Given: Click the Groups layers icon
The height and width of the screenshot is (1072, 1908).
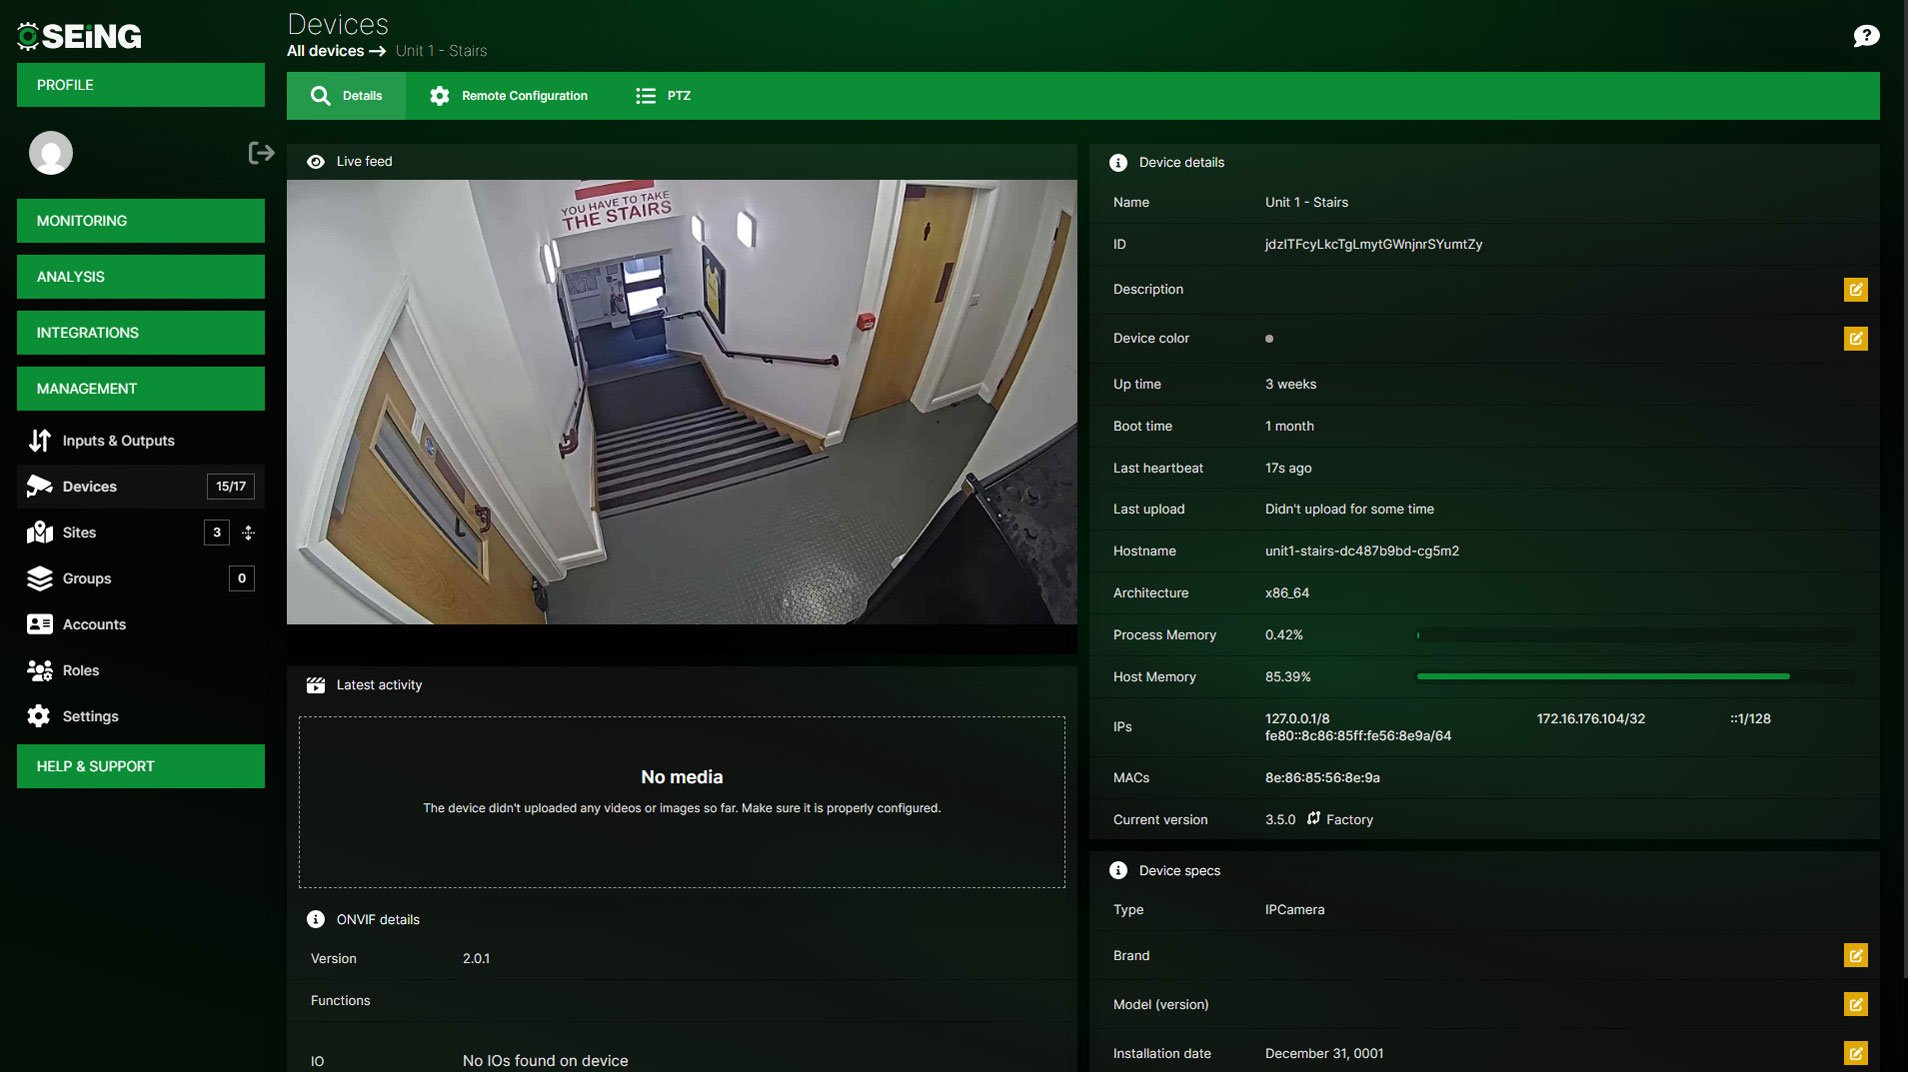Looking at the screenshot, I should 40,579.
